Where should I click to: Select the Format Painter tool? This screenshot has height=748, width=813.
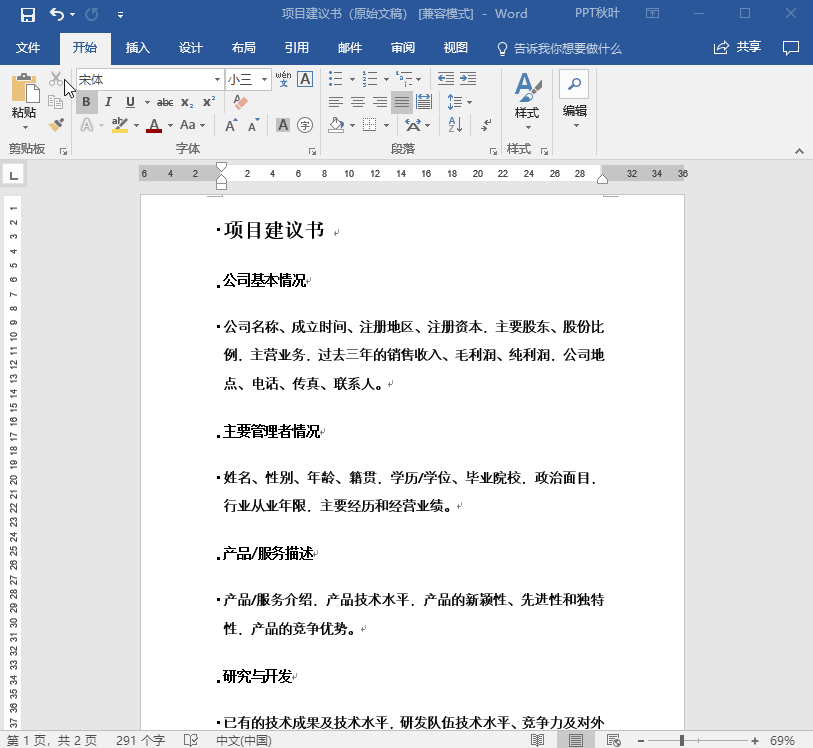(x=56, y=125)
